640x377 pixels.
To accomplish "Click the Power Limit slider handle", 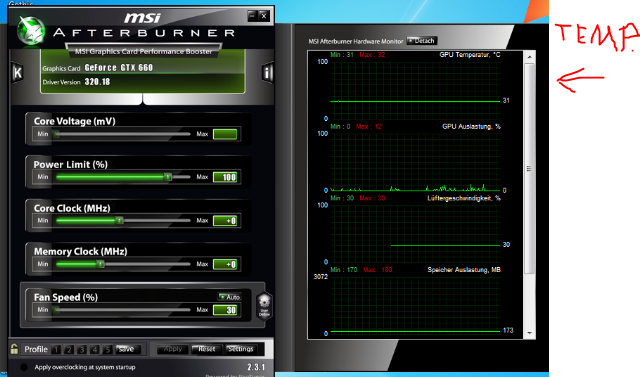I will pos(167,177).
